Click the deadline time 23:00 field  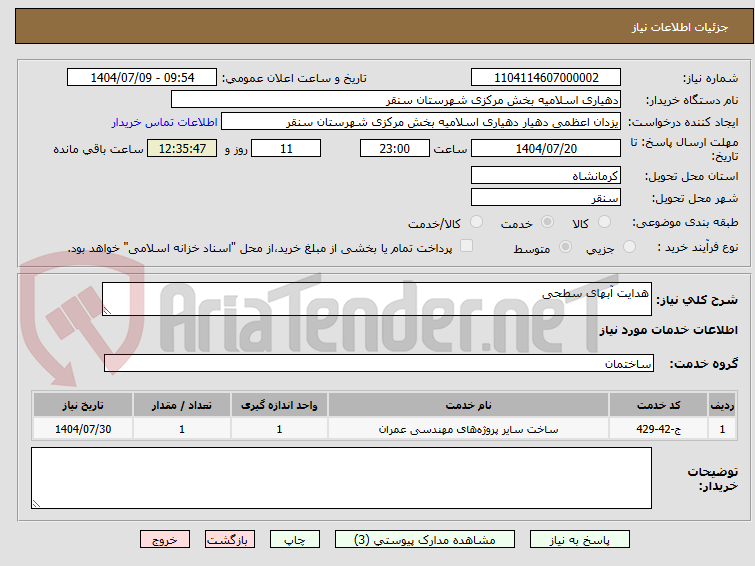tap(395, 148)
